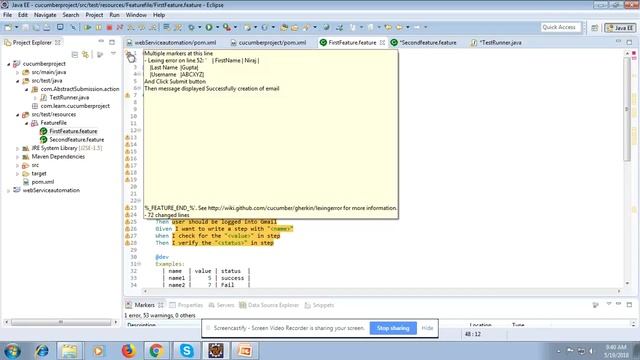The width and height of the screenshot is (640, 360).
Task: Switch to the webServiceautomation/pom.xml tab
Action: pyautogui.click(x=171, y=42)
